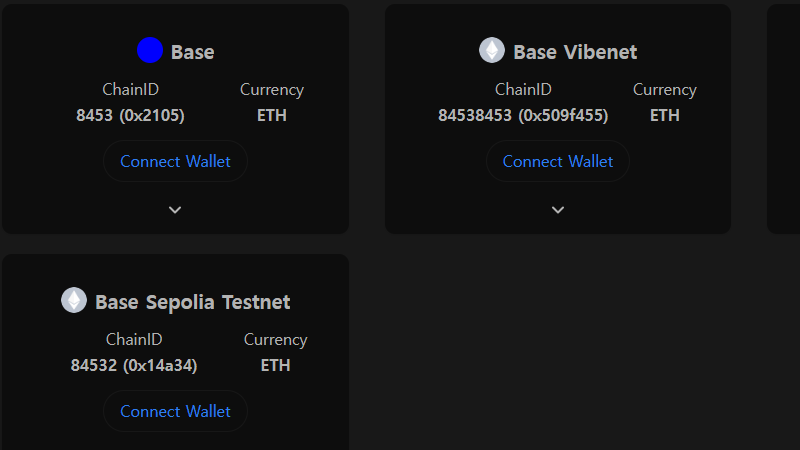
Task: Click ETH currency in Base Vibenet card
Action: [664, 115]
